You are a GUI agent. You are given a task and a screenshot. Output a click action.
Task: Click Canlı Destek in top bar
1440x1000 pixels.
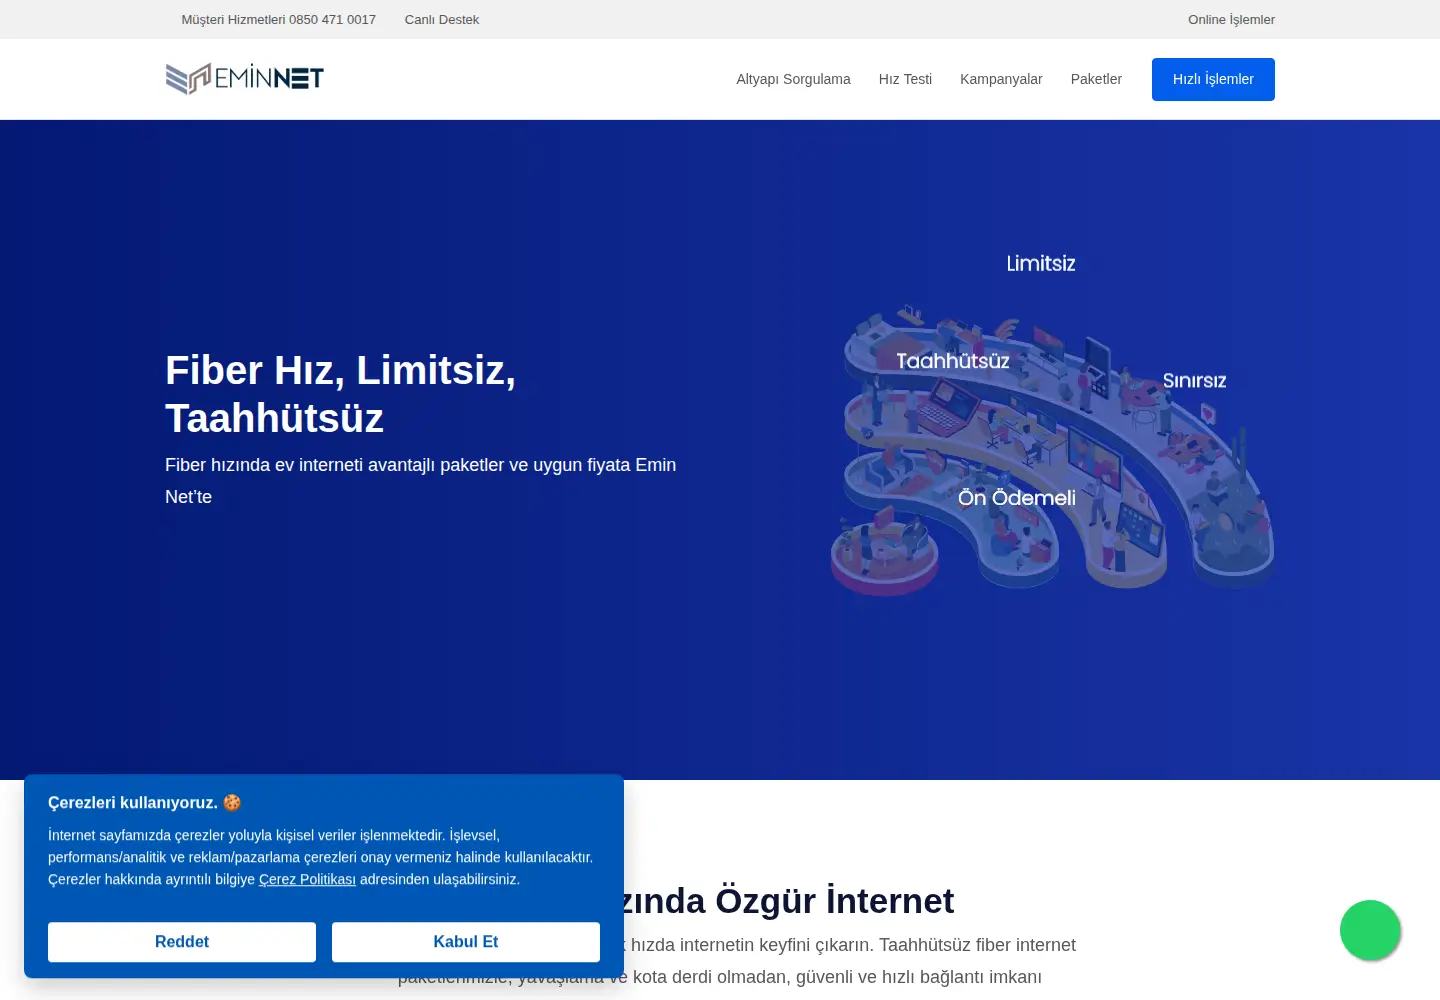point(442,19)
